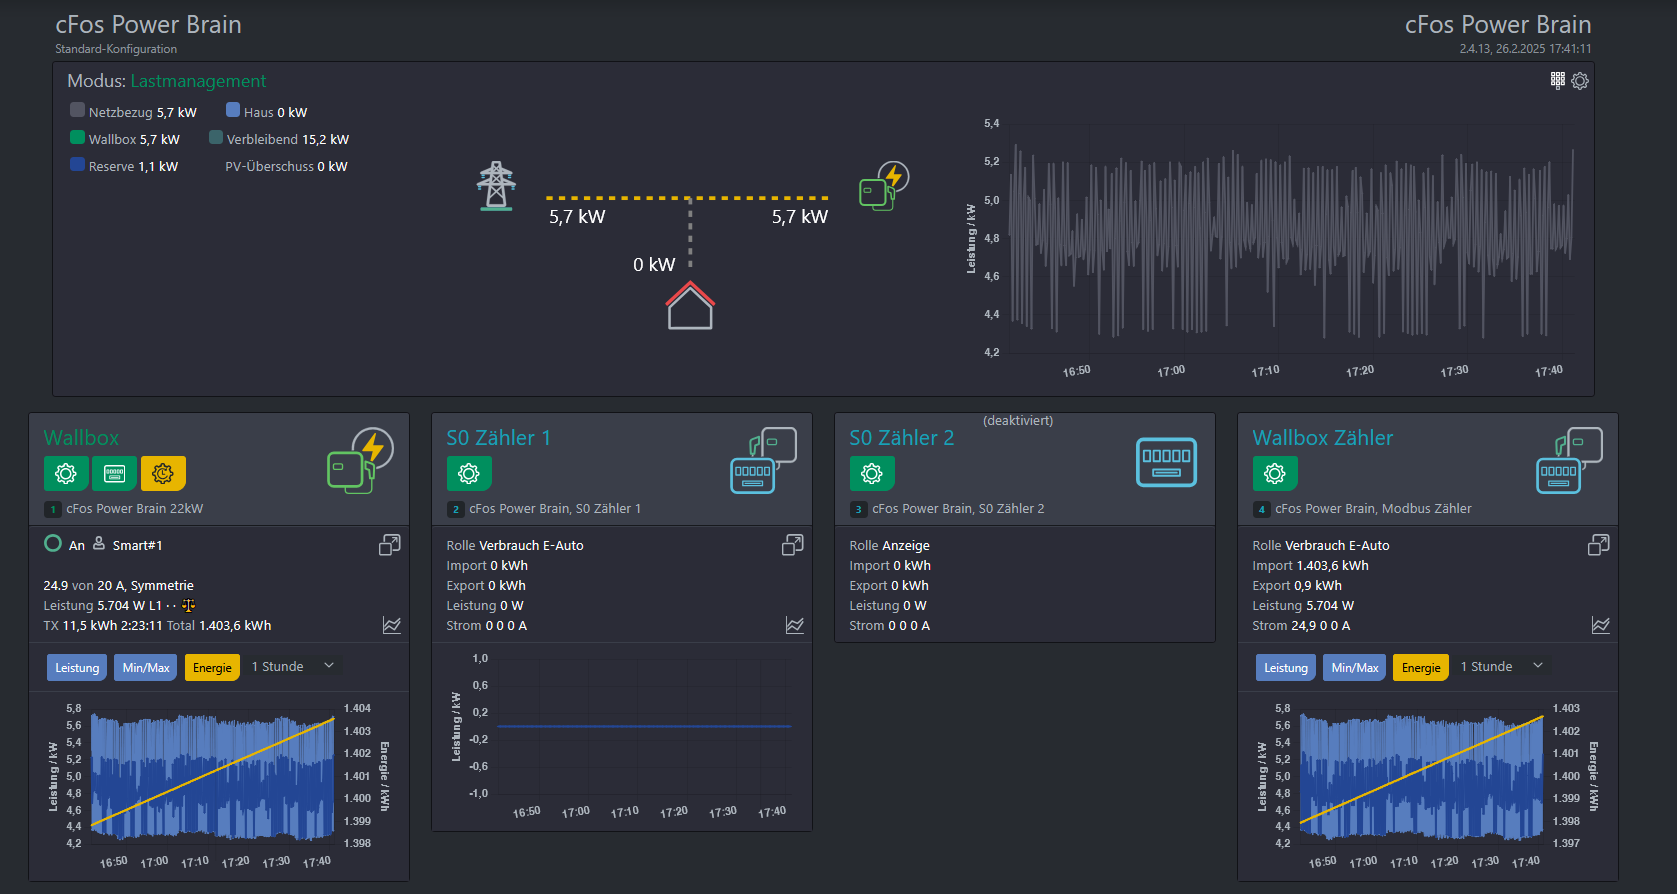
Task: Open S0 Zähler 1 settings gear
Action: click(468, 473)
